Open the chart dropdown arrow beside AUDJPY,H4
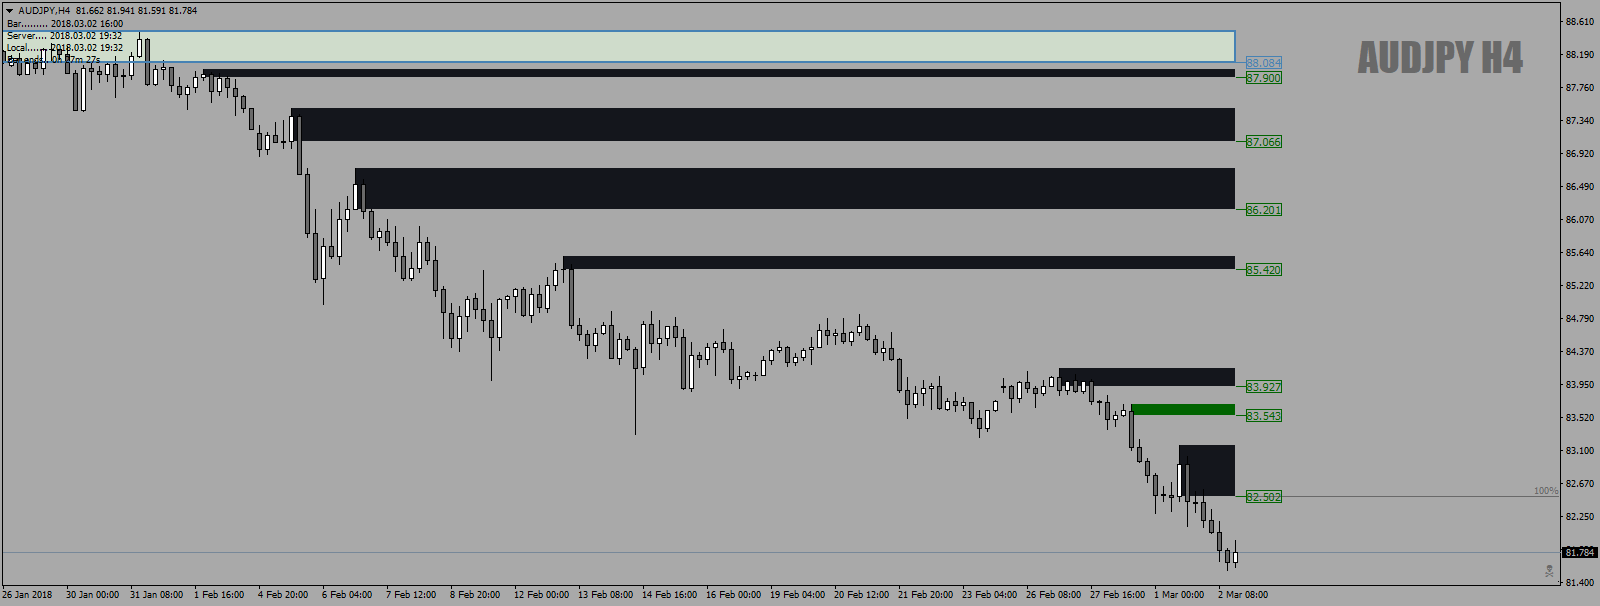This screenshot has height=606, width=1600. click(10, 11)
